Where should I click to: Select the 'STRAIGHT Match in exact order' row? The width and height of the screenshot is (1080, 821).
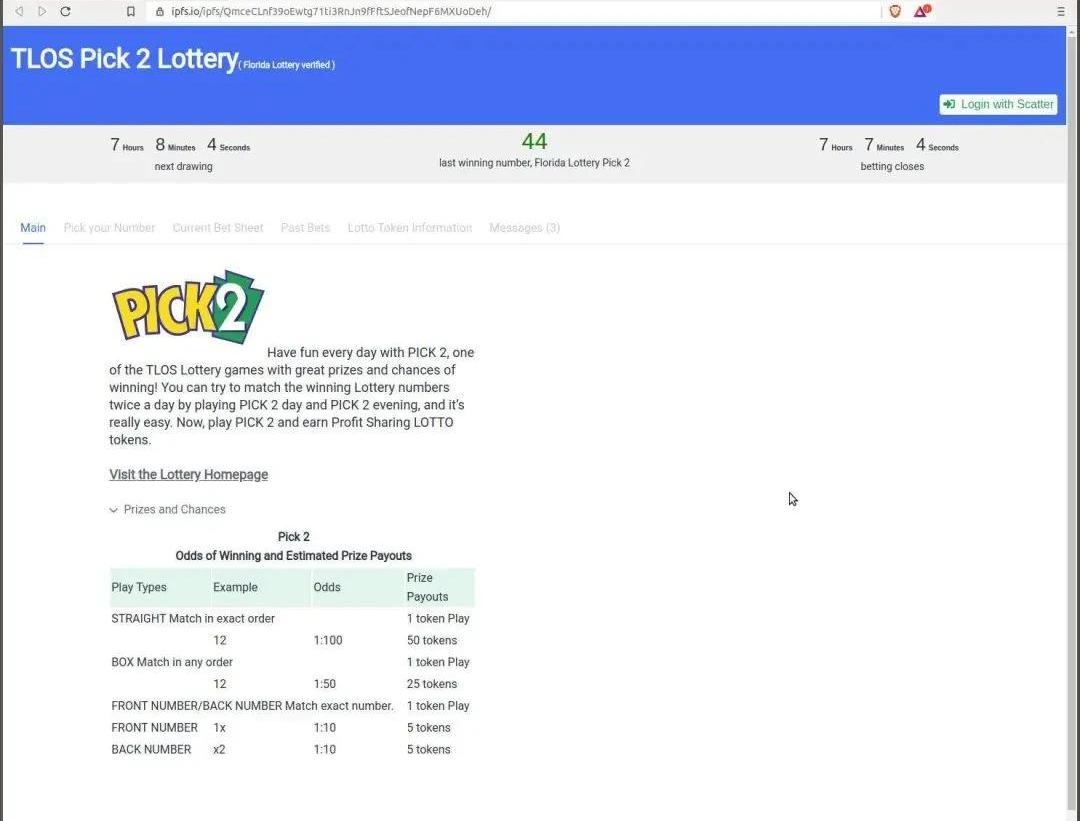click(293, 619)
